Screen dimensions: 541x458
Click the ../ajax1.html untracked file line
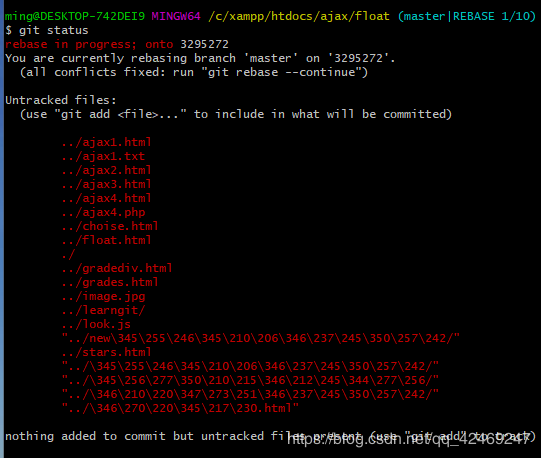pyautogui.click(x=106, y=142)
